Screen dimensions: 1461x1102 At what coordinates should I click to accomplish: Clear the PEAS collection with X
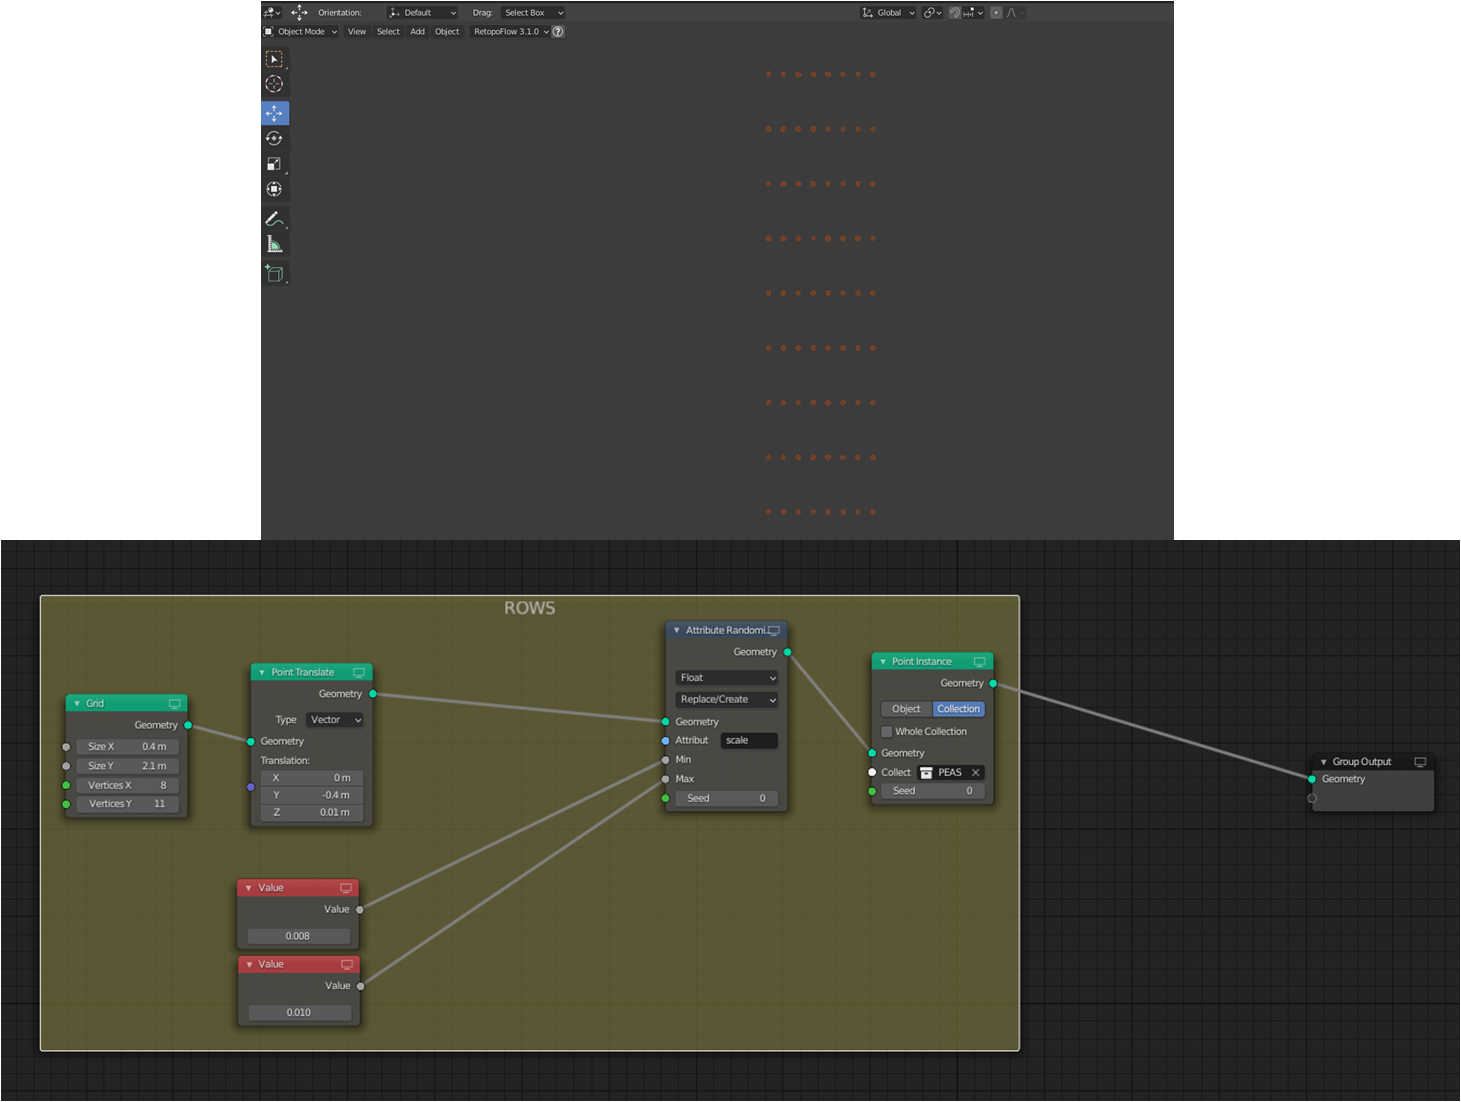tap(976, 773)
